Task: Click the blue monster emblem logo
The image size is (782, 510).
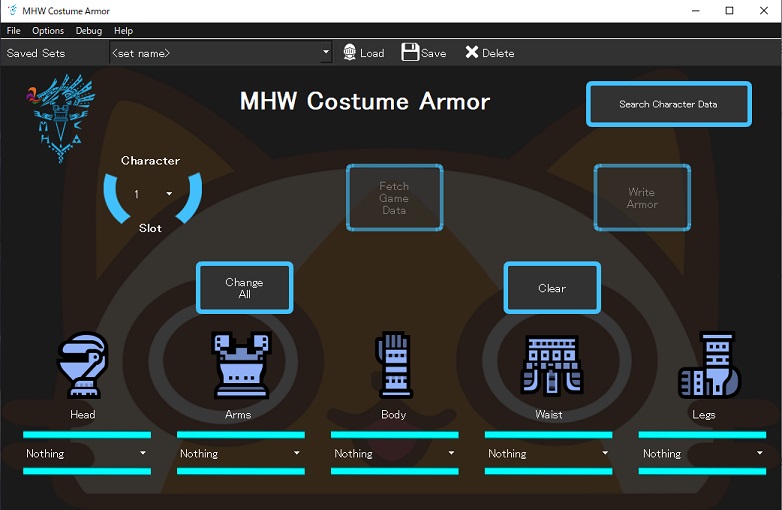Action: point(60,118)
